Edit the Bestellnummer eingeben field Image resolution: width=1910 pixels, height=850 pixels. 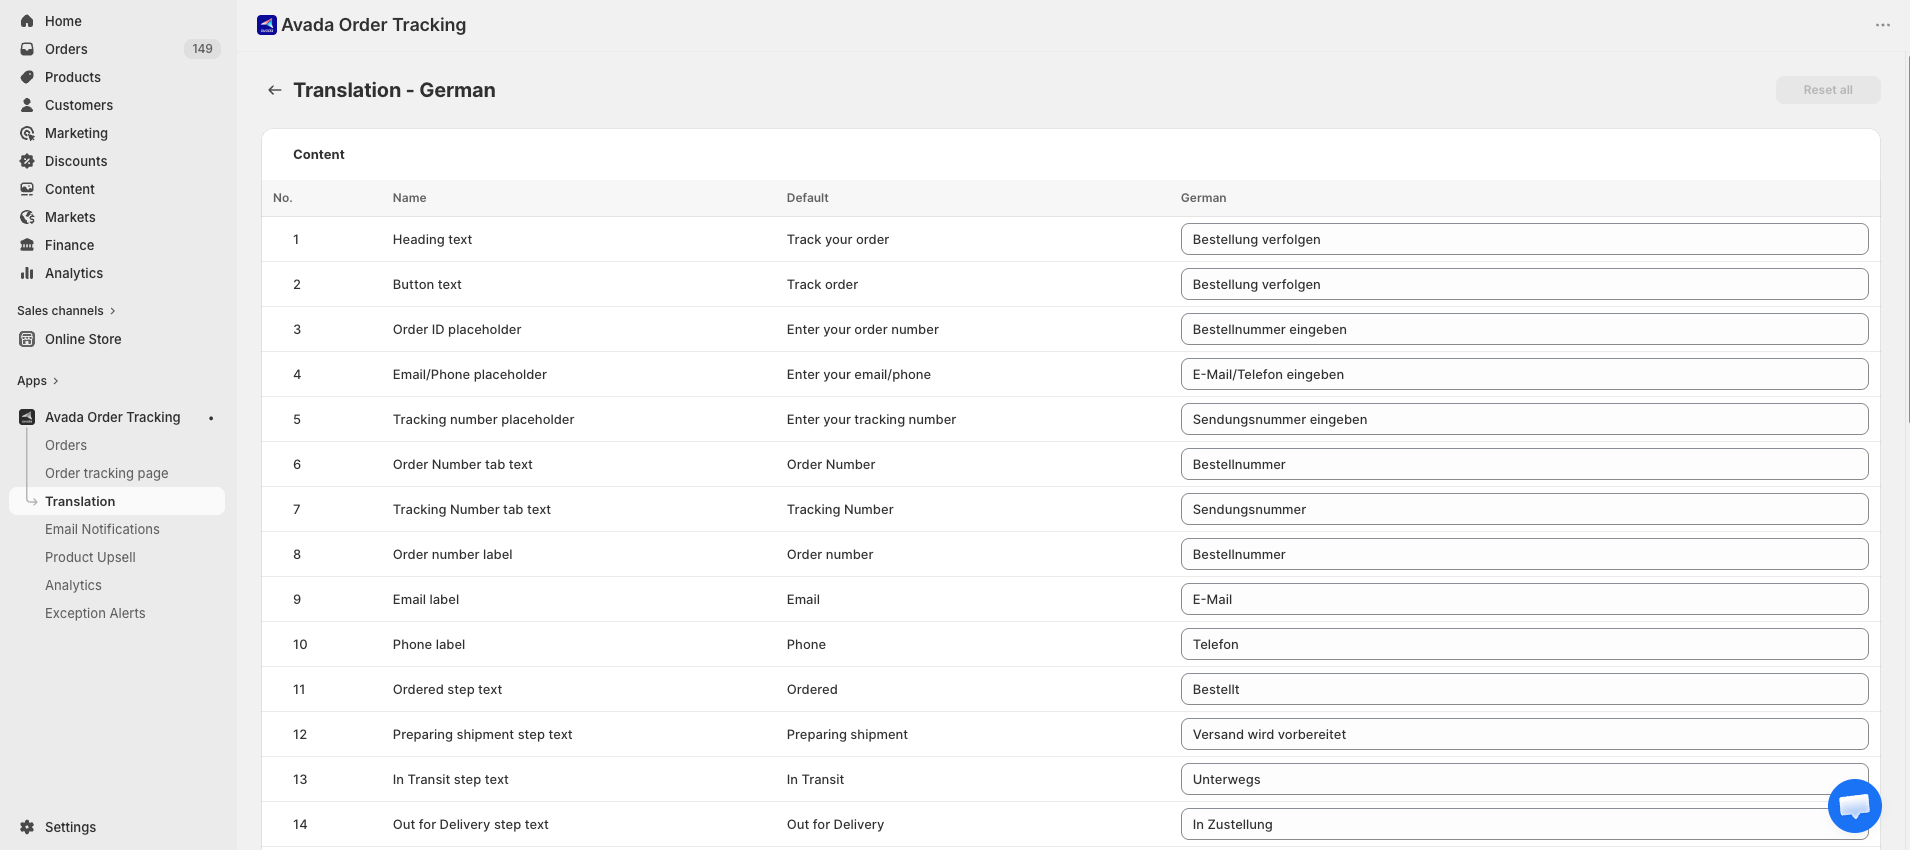click(1524, 329)
